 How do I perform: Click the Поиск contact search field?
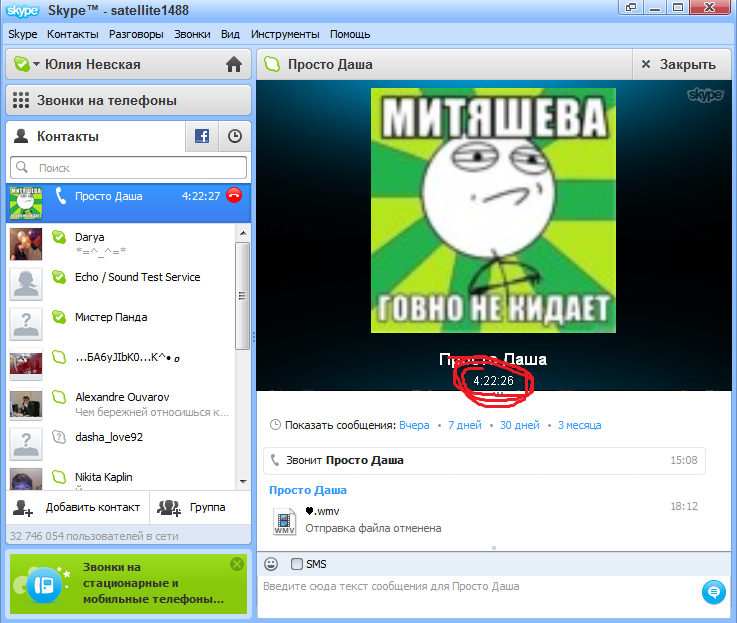(128, 167)
